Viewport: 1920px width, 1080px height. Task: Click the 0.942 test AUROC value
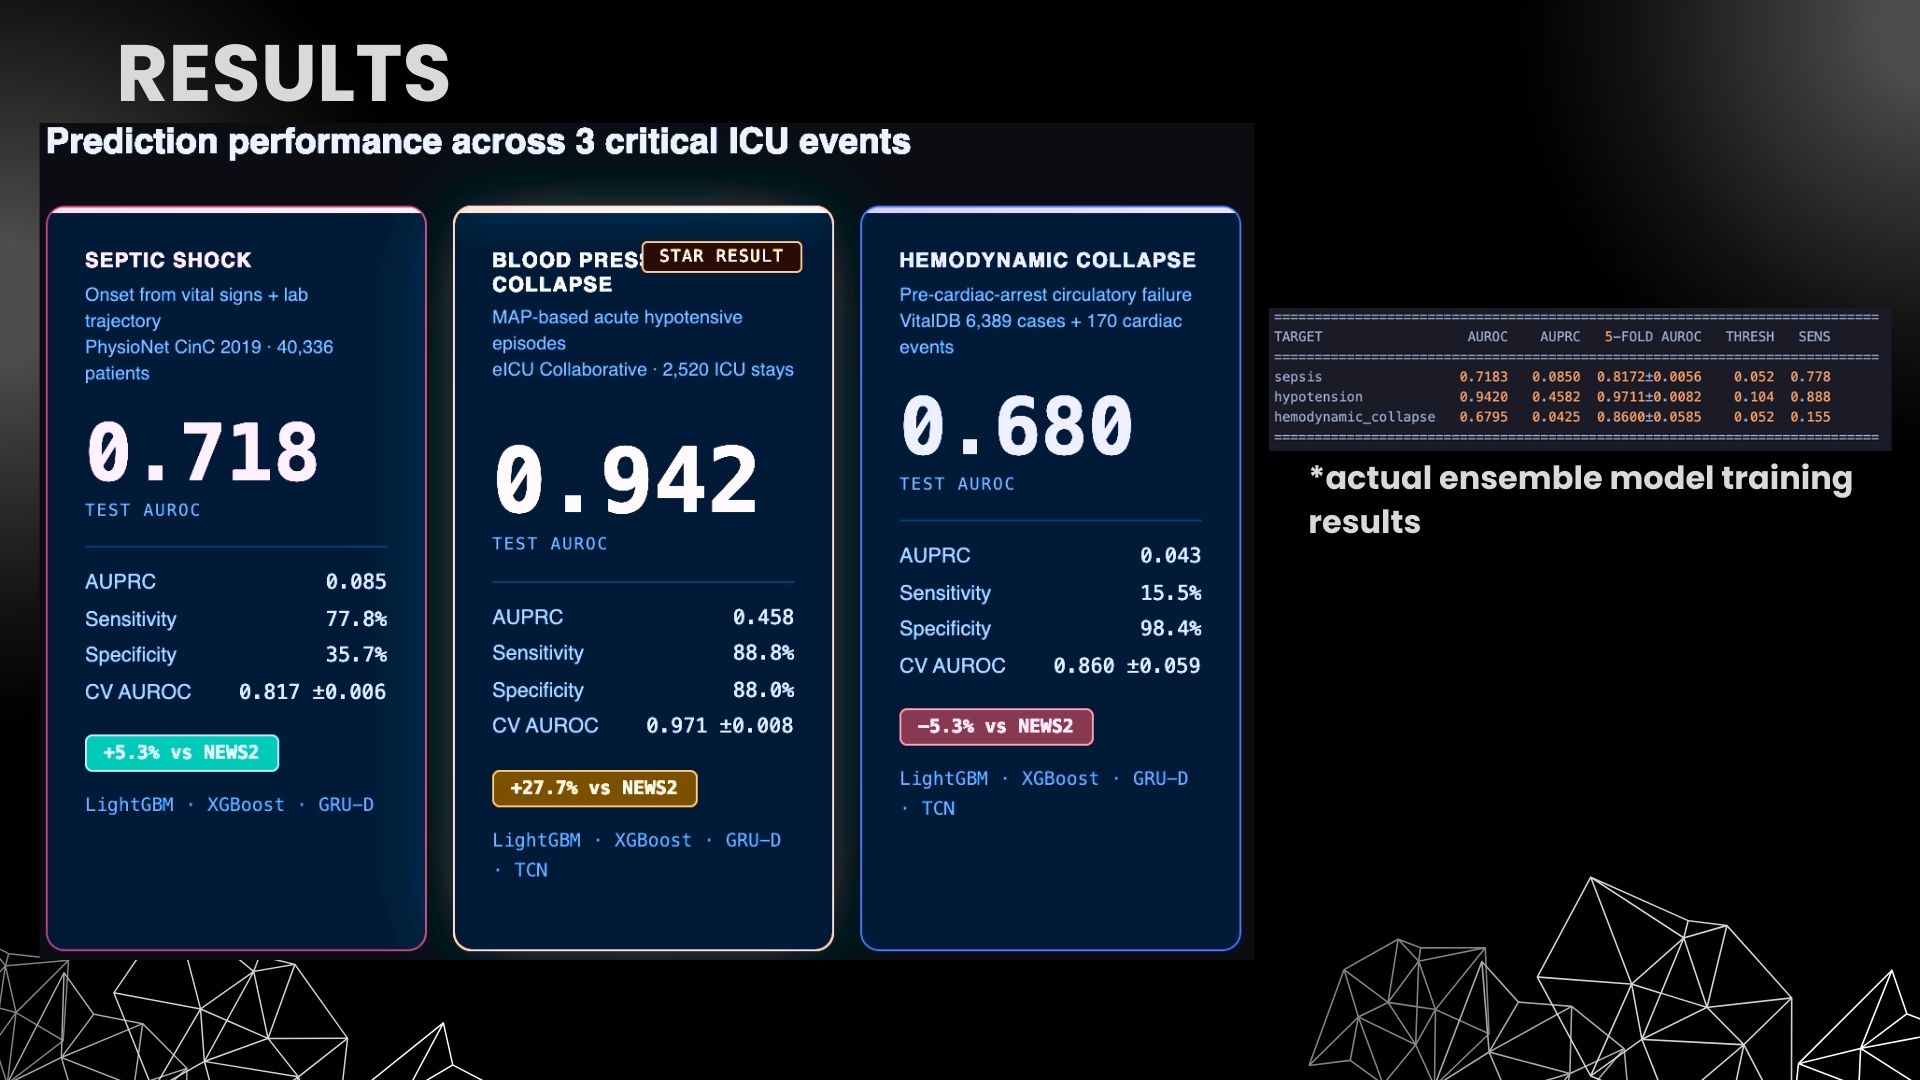tap(626, 481)
